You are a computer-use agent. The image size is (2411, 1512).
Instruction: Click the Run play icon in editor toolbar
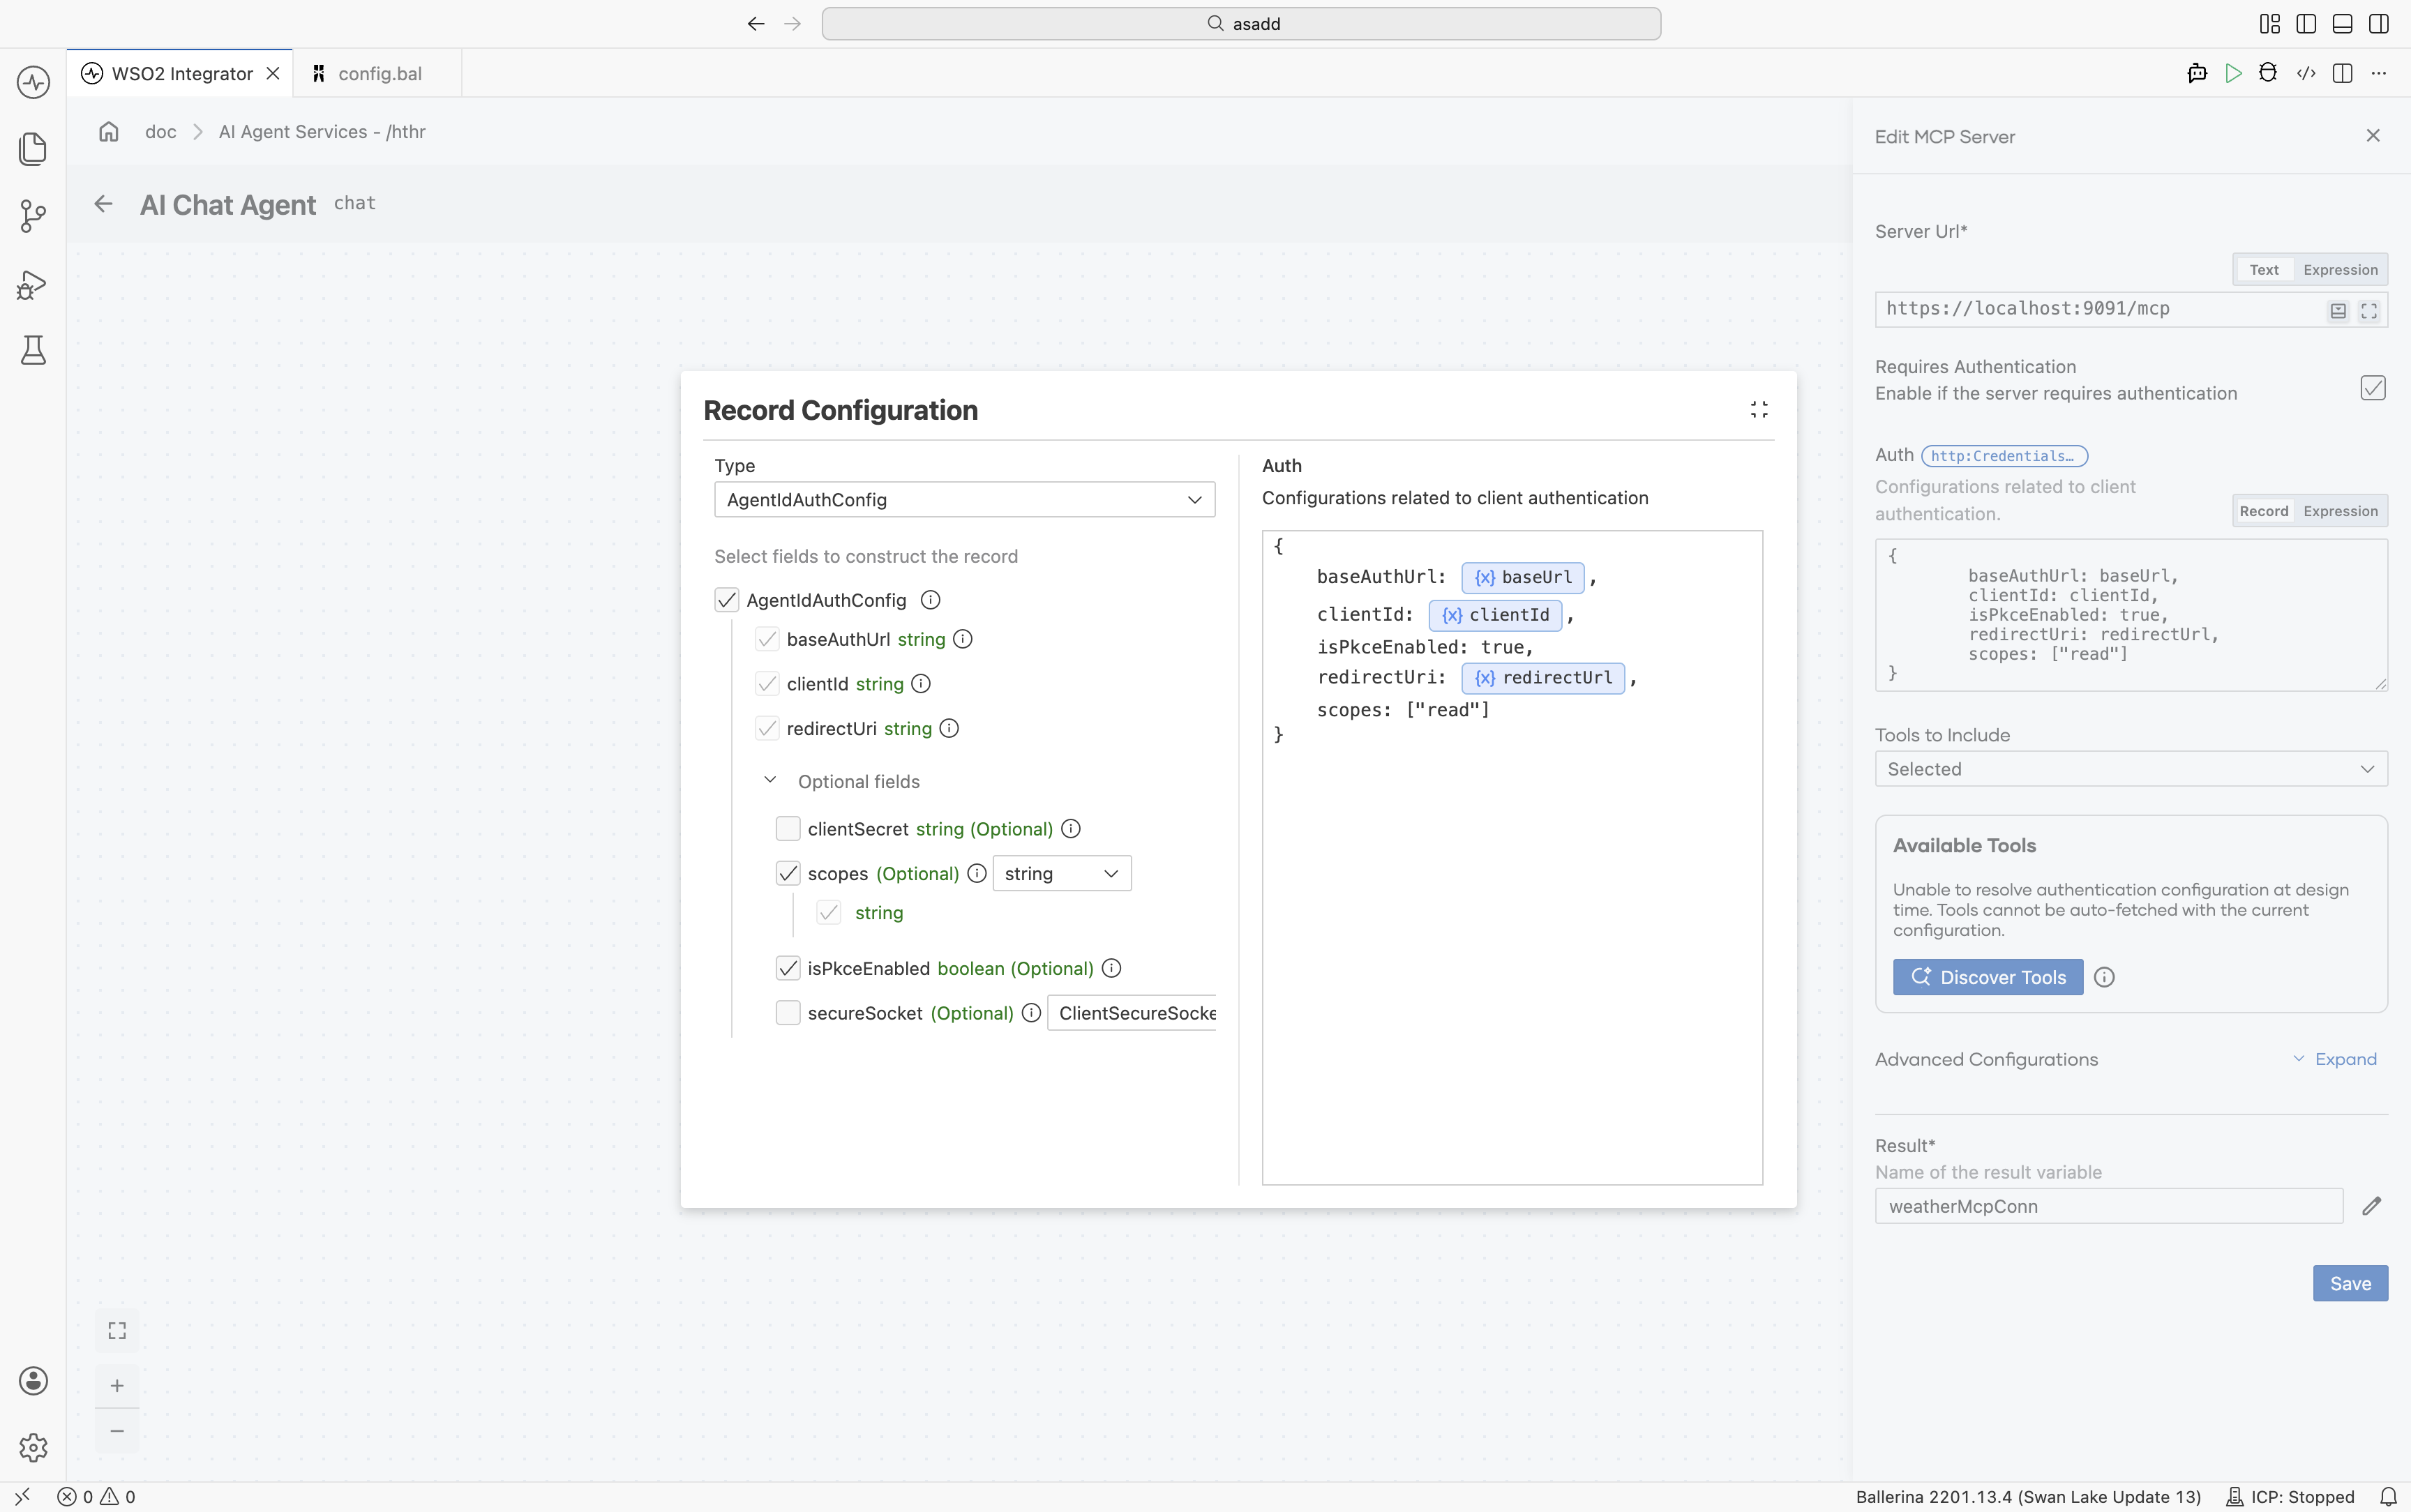2233,73
